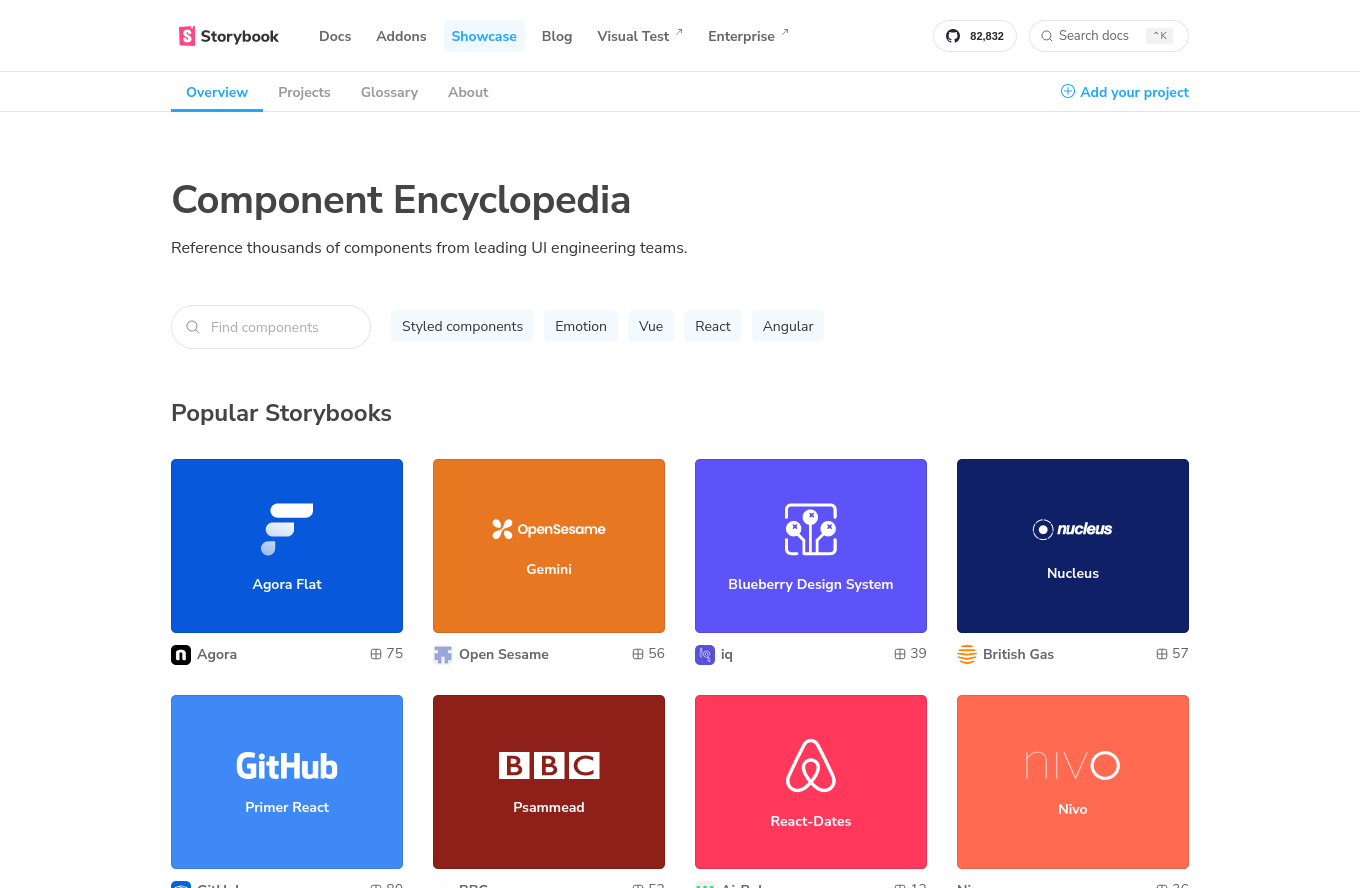Screen dimensions: 1360x888
Task: Filter by Styled components tag
Action: 462,326
